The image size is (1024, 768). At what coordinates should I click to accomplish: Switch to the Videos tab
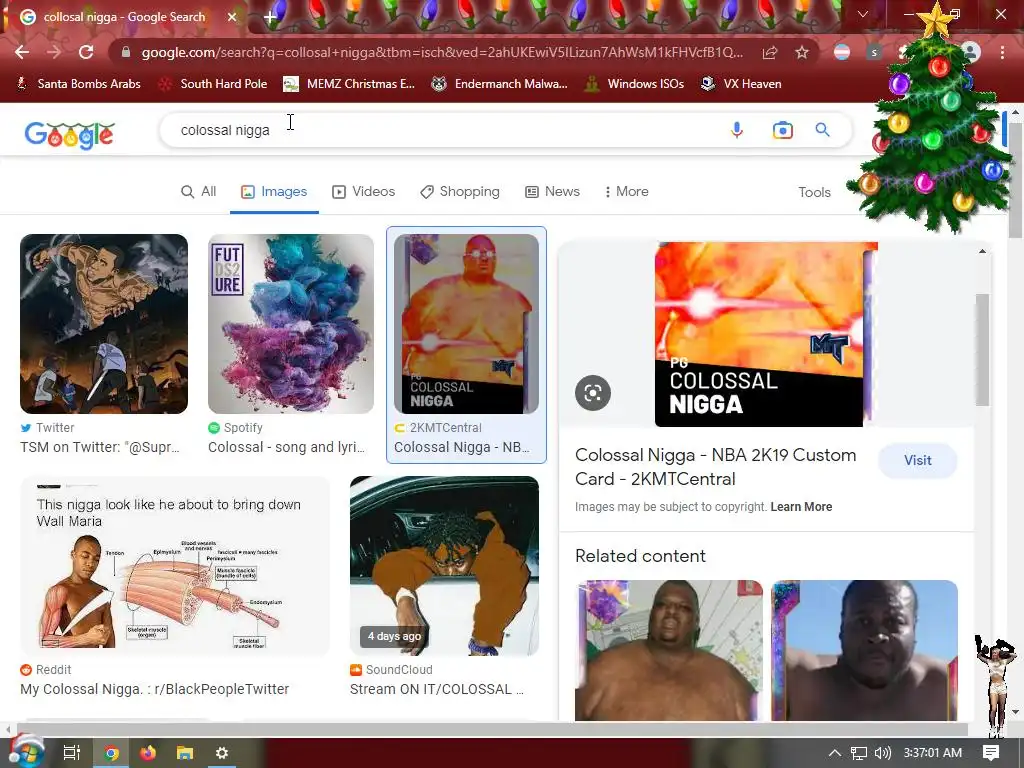coord(364,191)
